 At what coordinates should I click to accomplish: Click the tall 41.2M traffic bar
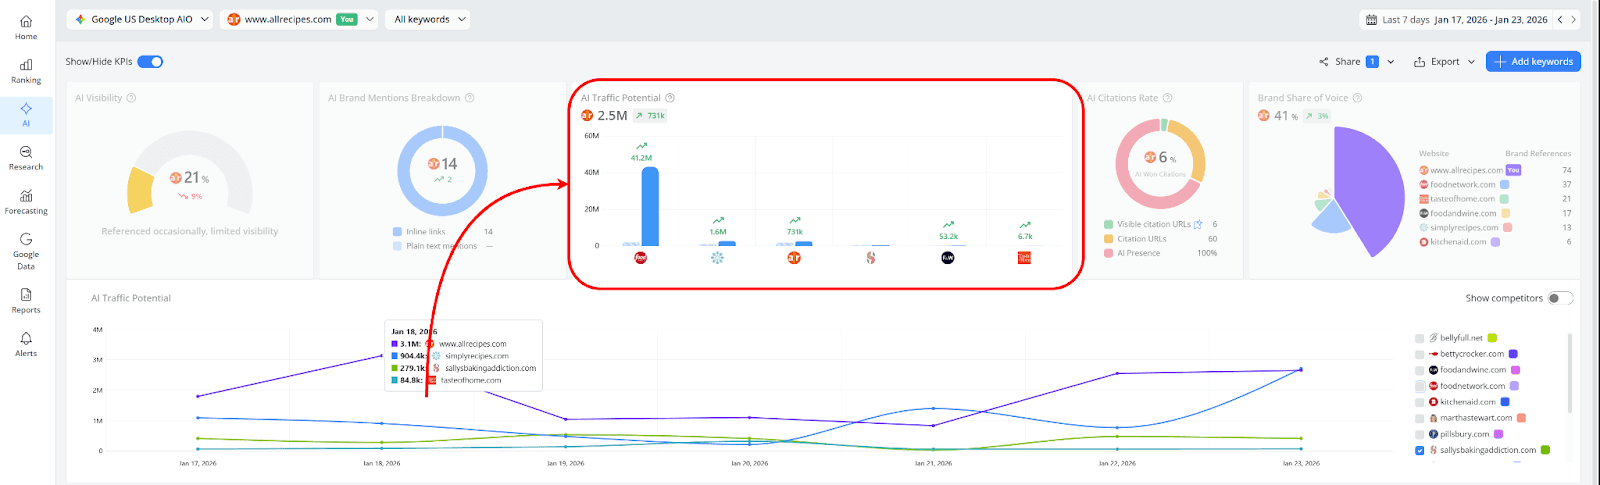pos(650,206)
